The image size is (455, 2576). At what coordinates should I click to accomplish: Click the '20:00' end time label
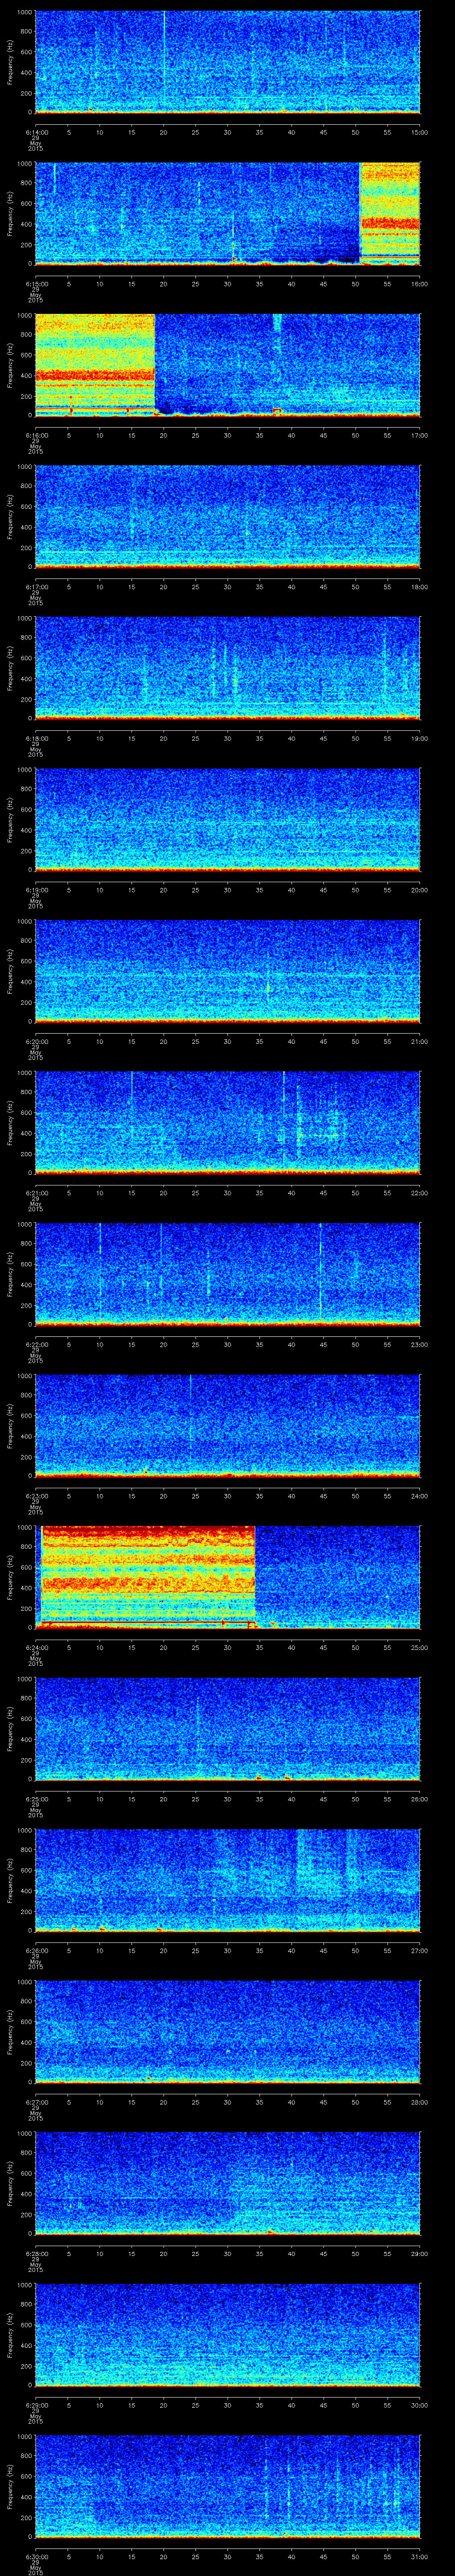[x=419, y=890]
